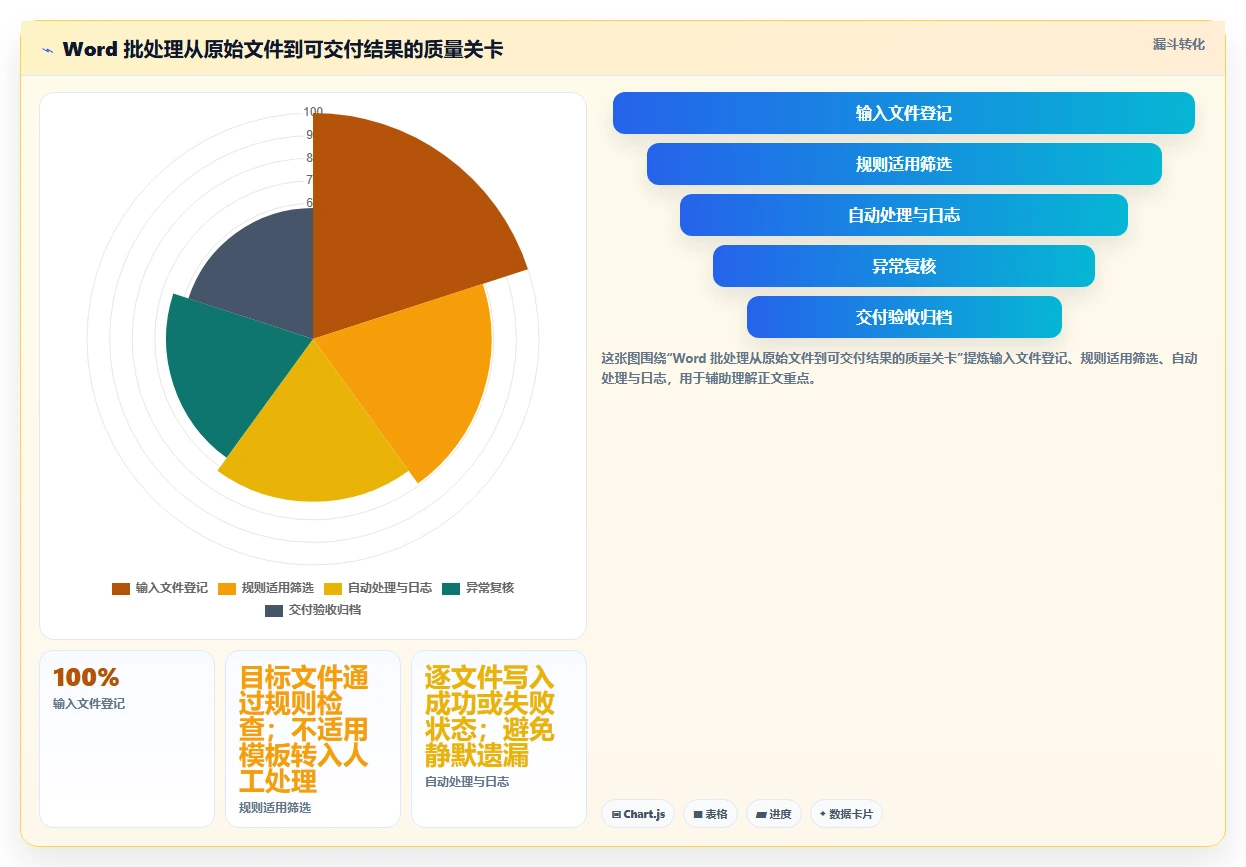
Task: Select the 自动处理与日志 funnel stage
Action: click(904, 215)
